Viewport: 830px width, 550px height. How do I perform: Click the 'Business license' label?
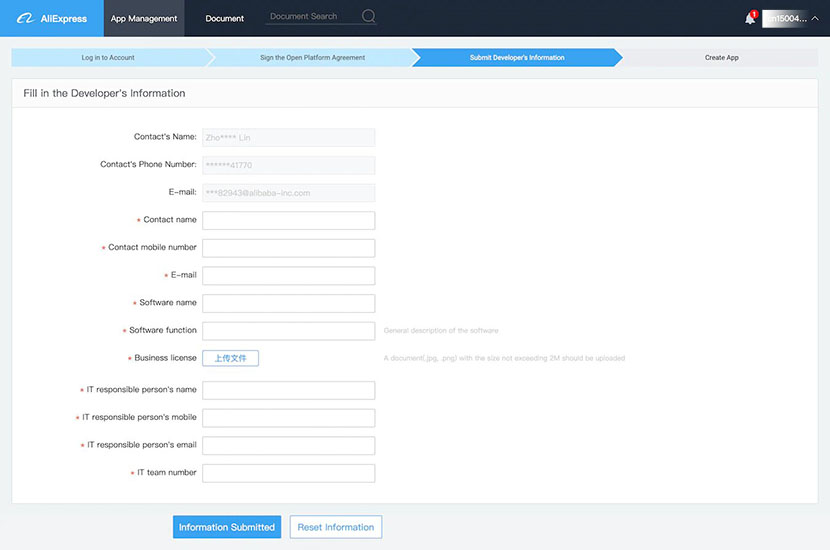coord(165,358)
